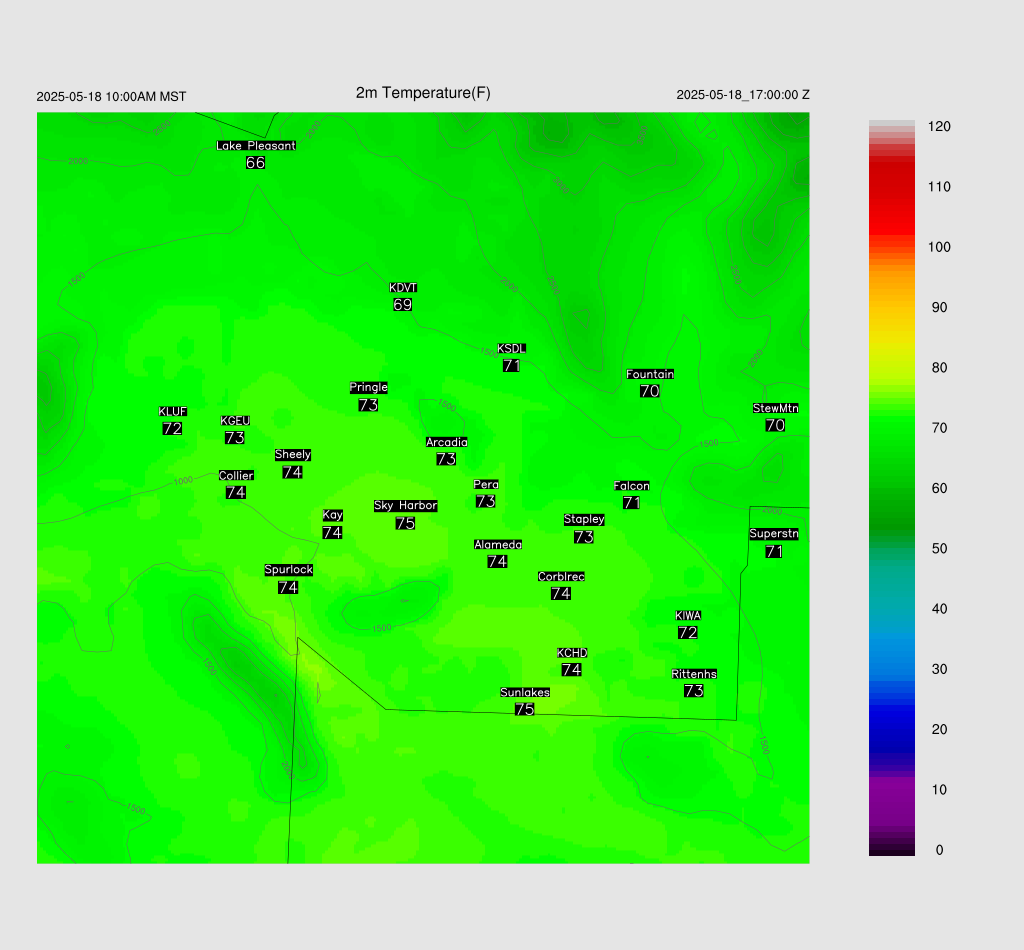This screenshot has height=950, width=1024.
Task: Select the Sky Harbor station label
Action: pos(406,506)
